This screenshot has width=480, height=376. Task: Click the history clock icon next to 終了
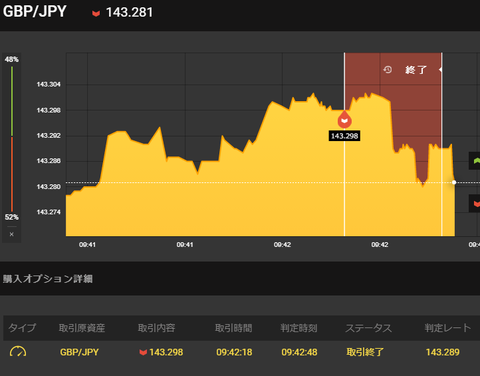(x=388, y=70)
